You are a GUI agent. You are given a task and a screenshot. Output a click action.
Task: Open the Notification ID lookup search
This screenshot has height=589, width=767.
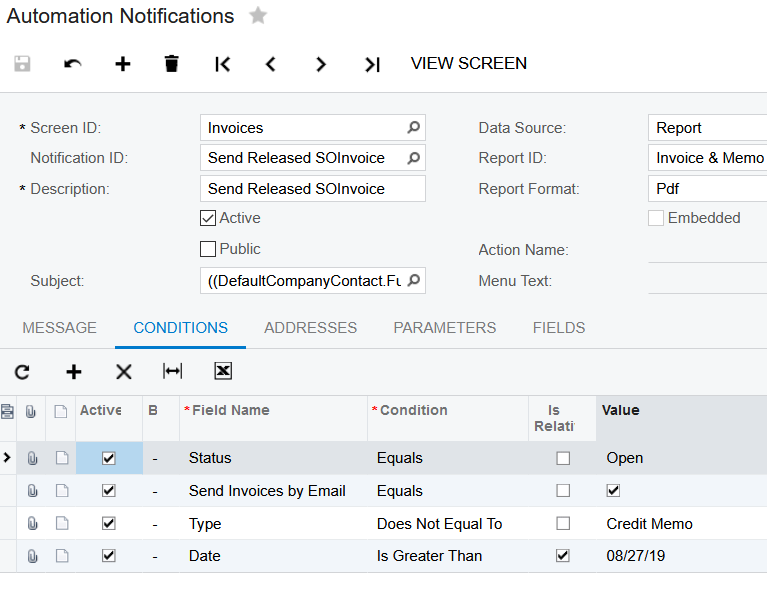tap(414, 158)
